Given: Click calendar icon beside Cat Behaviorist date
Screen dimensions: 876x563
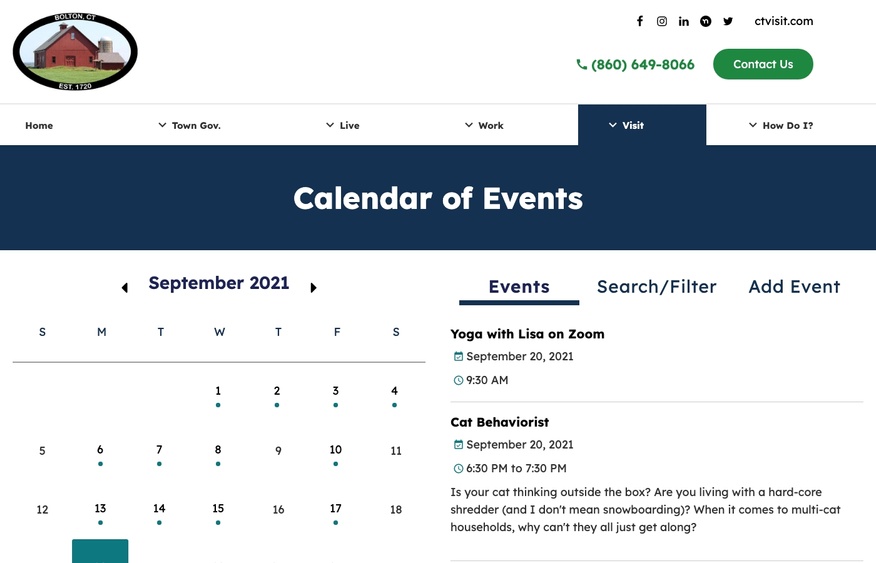Looking at the screenshot, I should click(458, 445).
